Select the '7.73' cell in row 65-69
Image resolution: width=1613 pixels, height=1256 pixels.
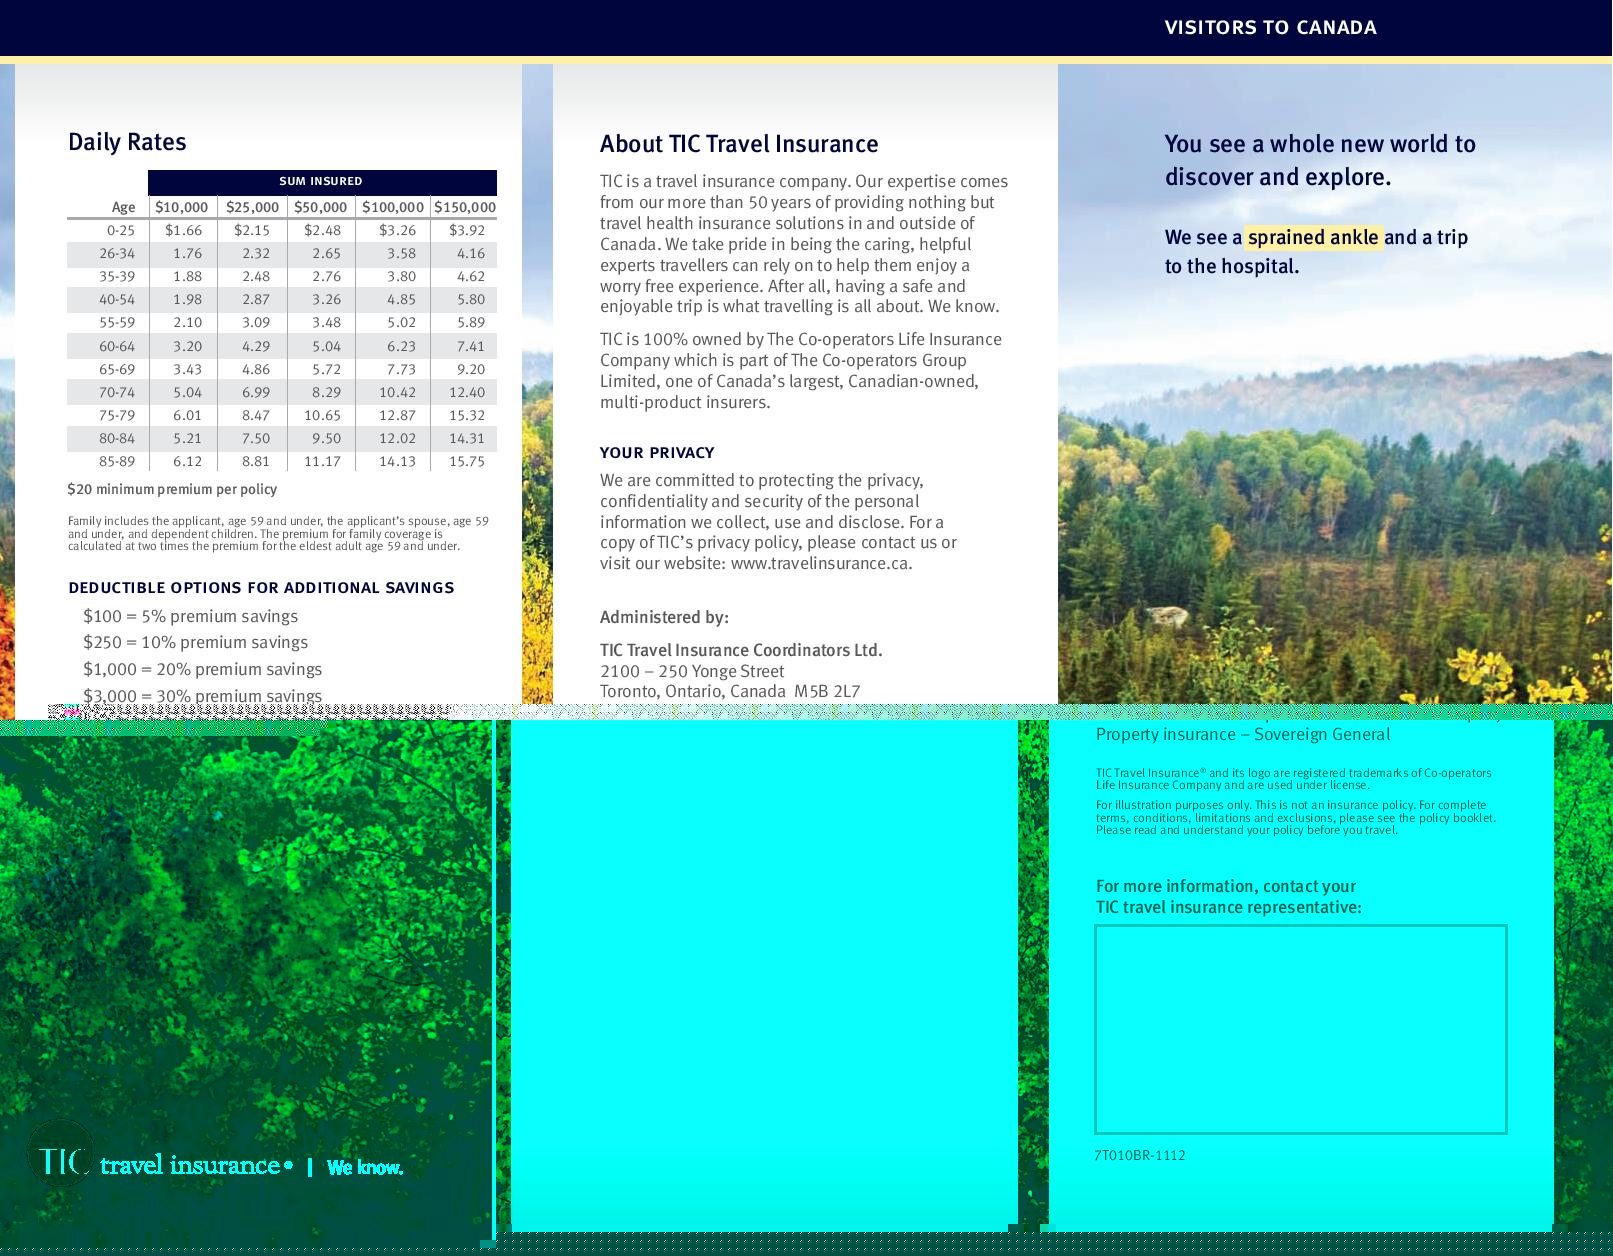point(401,370)
